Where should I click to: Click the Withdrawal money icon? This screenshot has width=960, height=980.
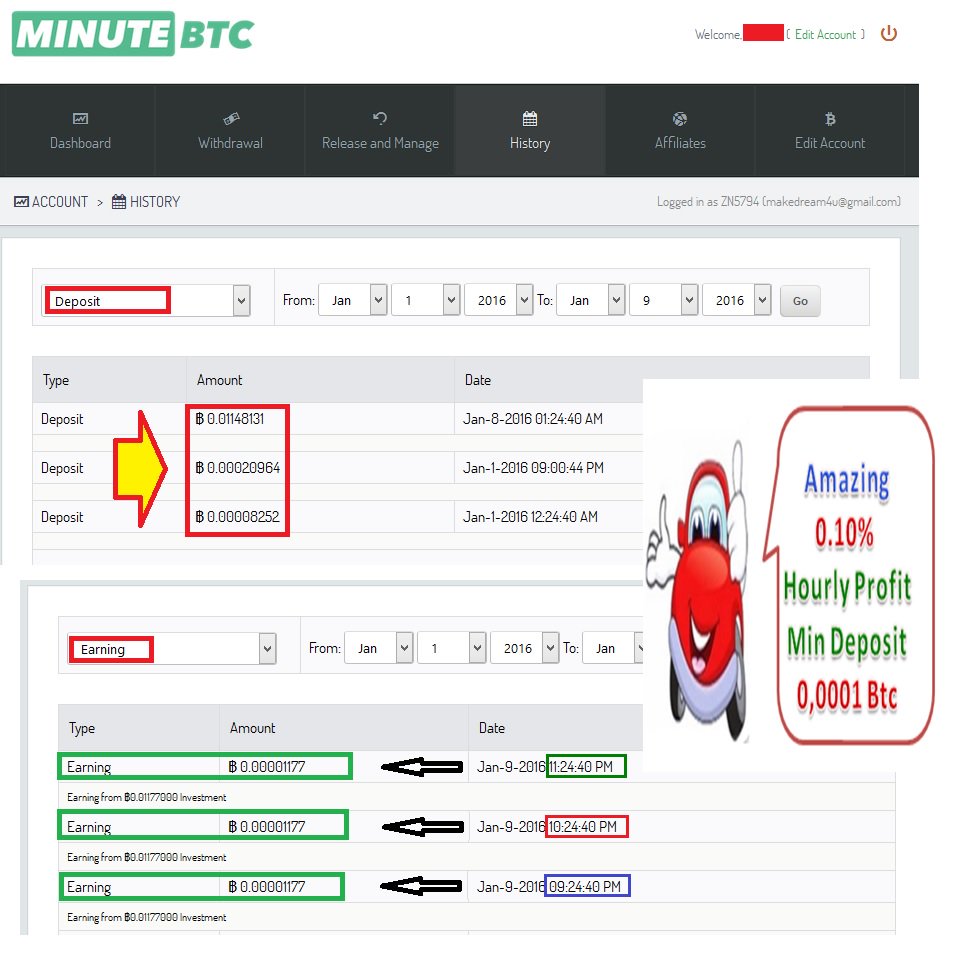tap(231, 118)
